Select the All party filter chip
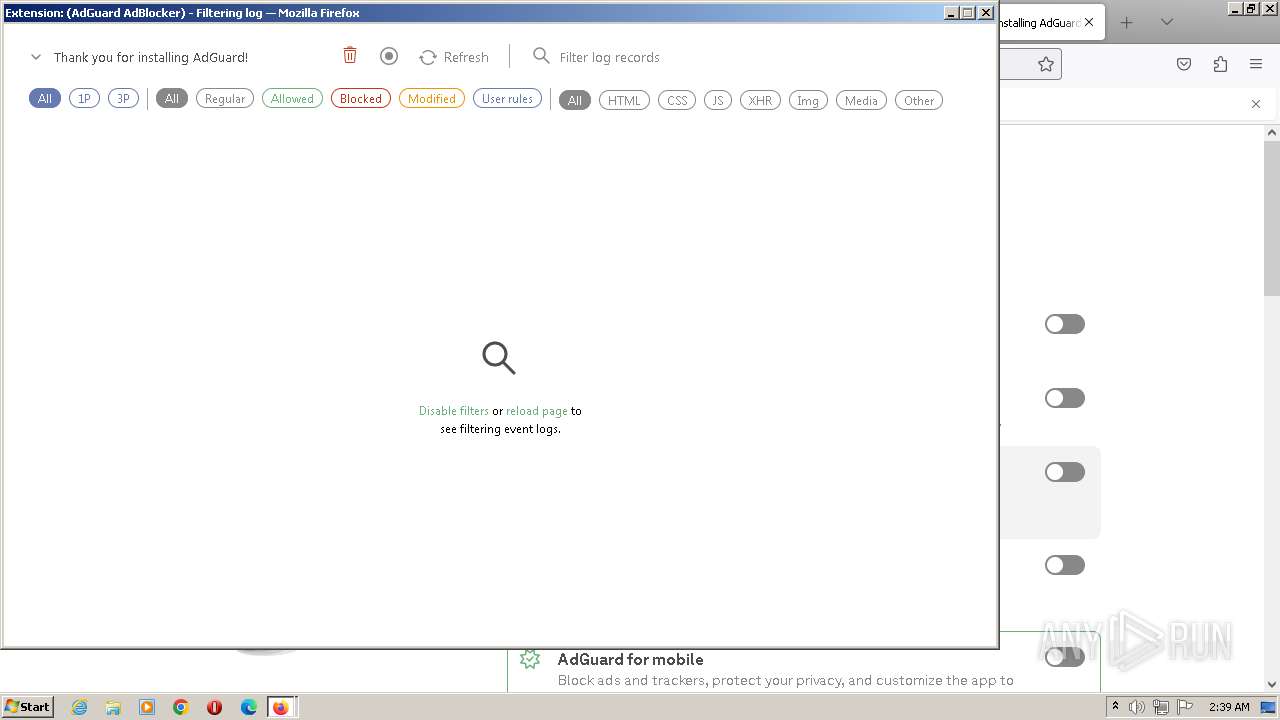Screen dimensions: 1280x720 coord(45,98)
